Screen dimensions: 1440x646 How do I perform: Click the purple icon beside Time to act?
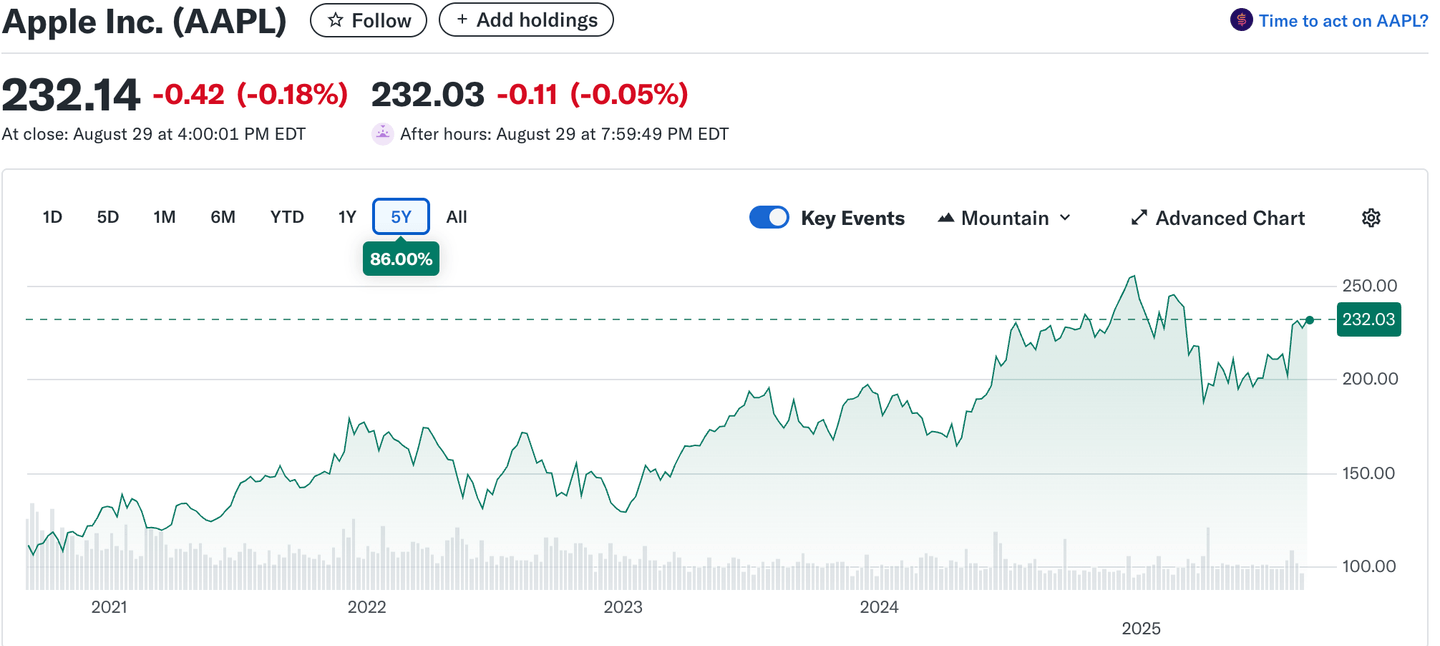click(1241, 20)
